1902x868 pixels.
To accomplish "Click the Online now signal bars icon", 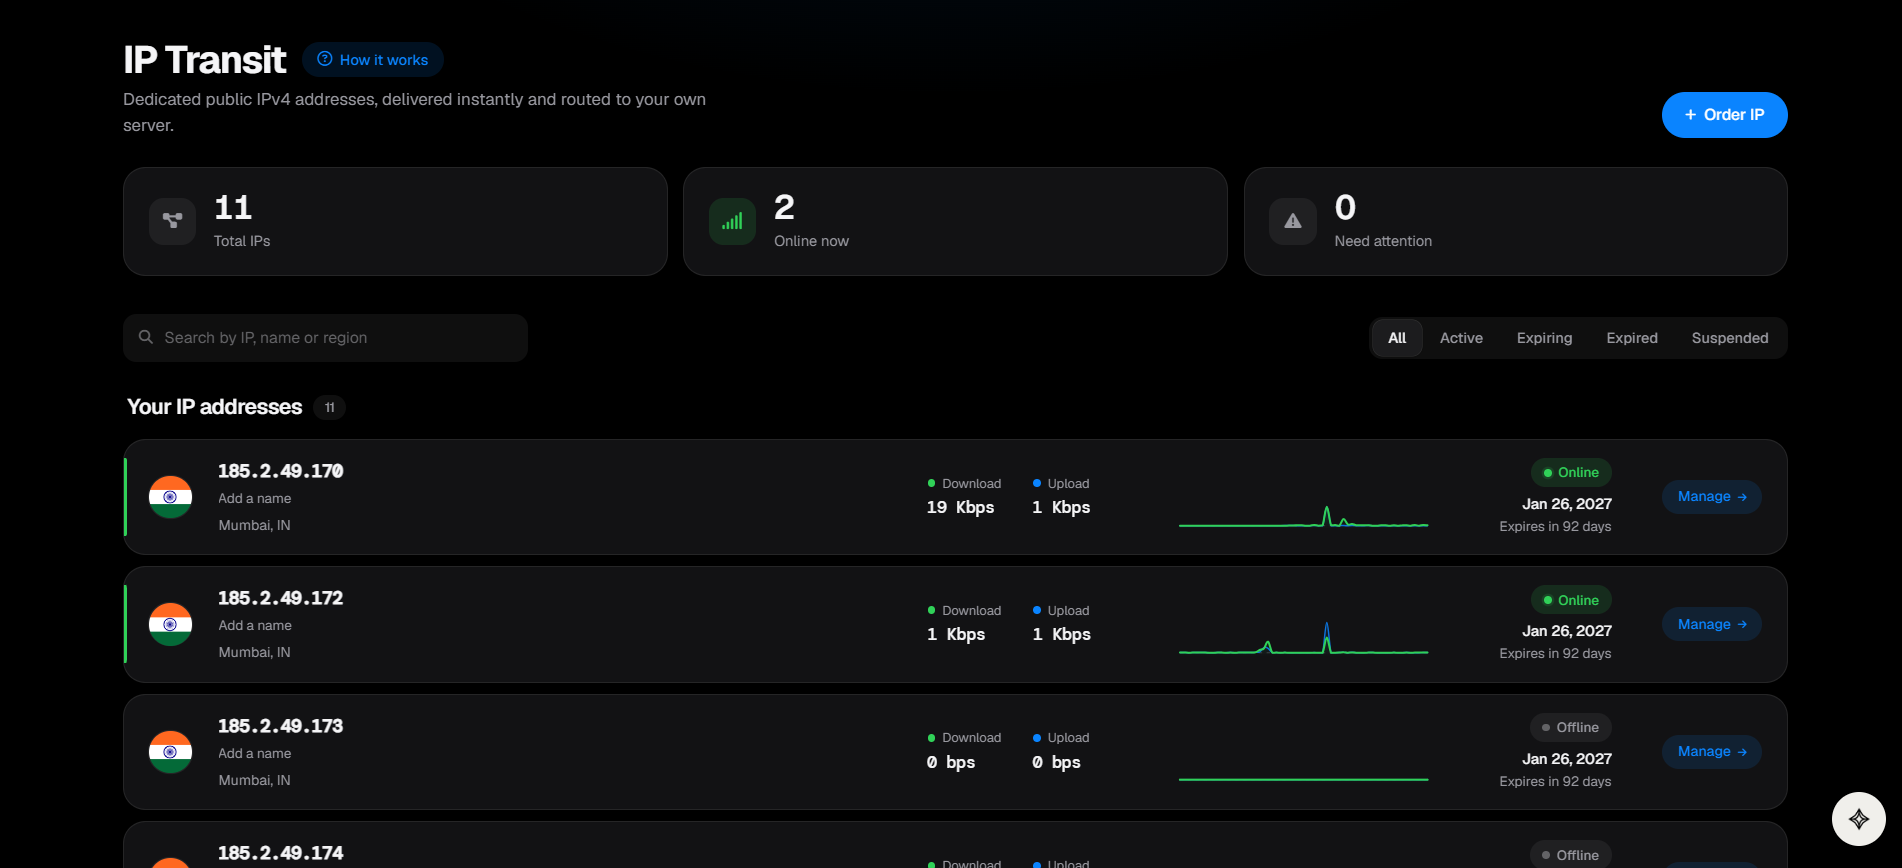I will (732, 221).
